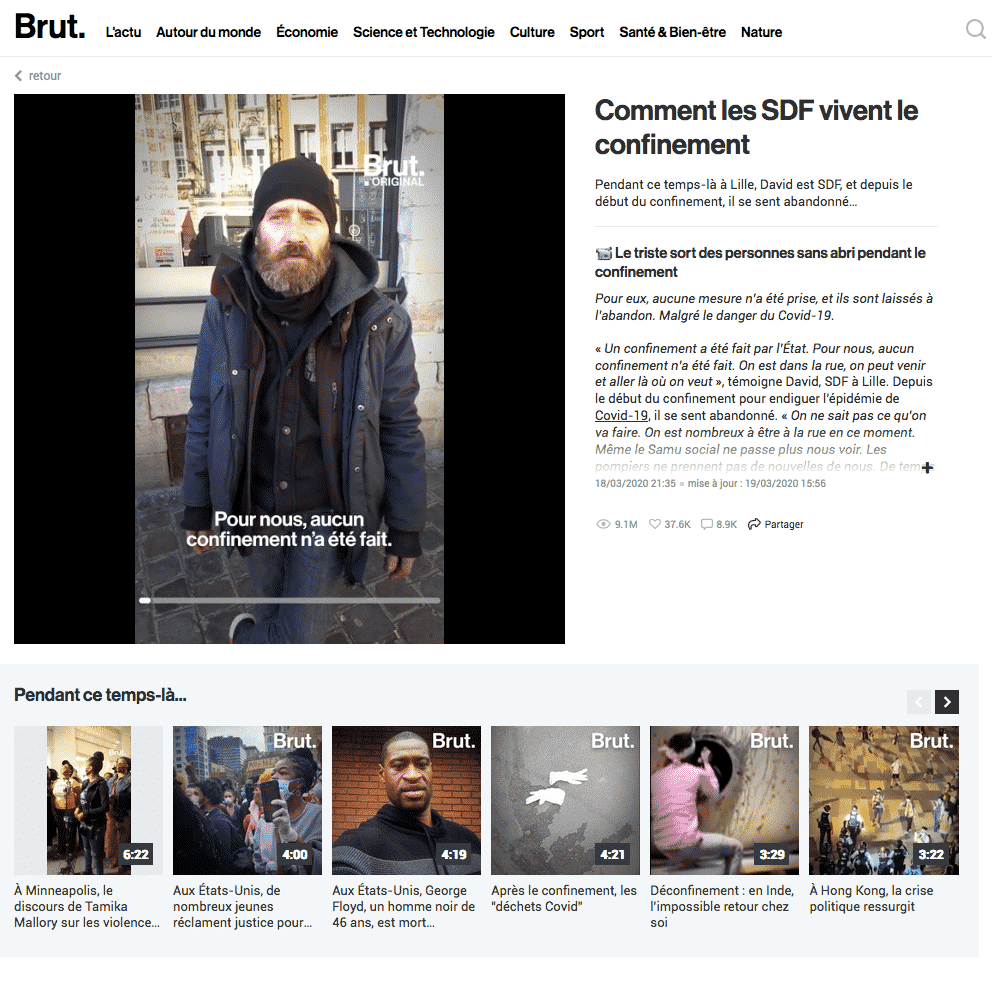Go back using the retour chevron
The image size is (992, 998).
click(18, 76)
